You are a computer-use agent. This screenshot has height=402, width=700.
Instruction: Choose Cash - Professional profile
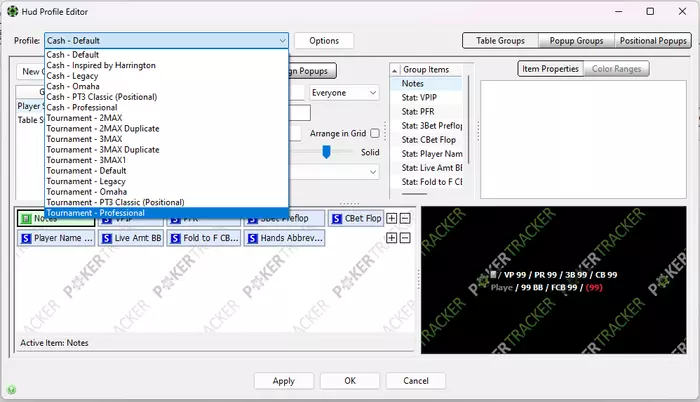click(167, 108)
